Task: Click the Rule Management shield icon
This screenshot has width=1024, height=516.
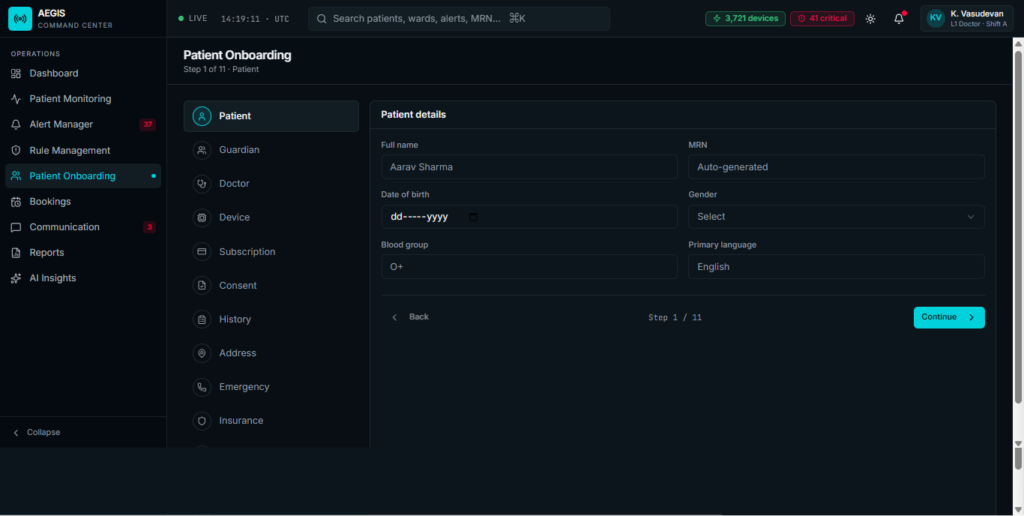Action: (x=16, y=150)
